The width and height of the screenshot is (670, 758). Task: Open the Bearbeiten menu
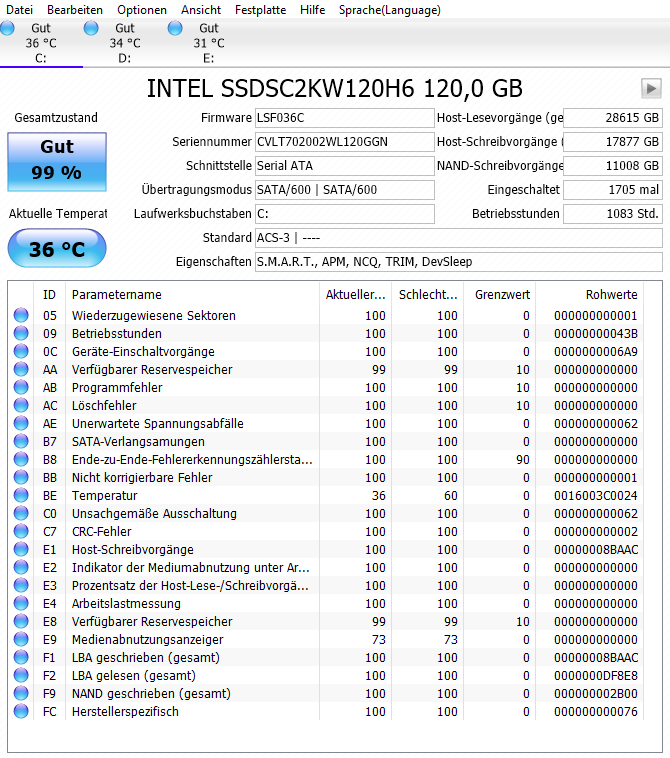[x=75, y=10]
